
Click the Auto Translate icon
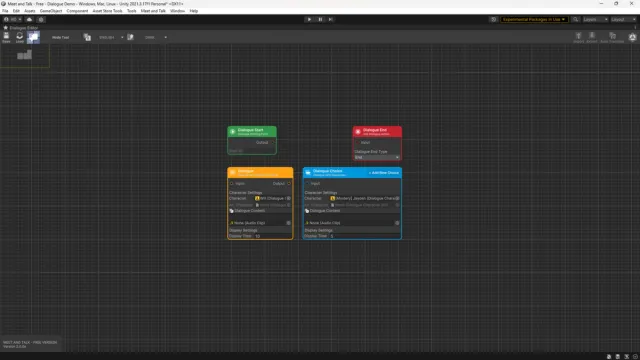612,37
